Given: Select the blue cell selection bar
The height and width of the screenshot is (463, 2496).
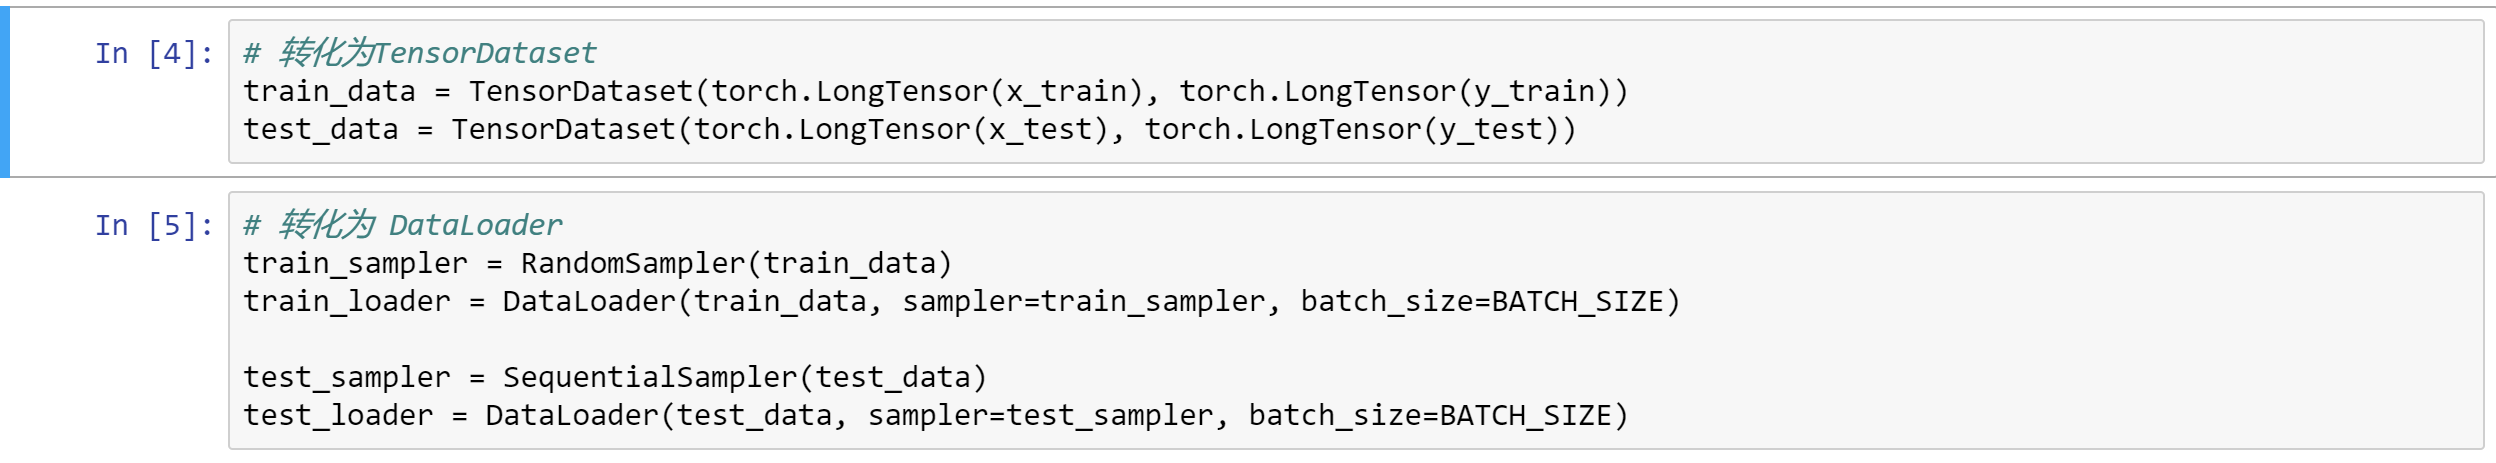Looking at the screenshot, I should tap(5, 92).
